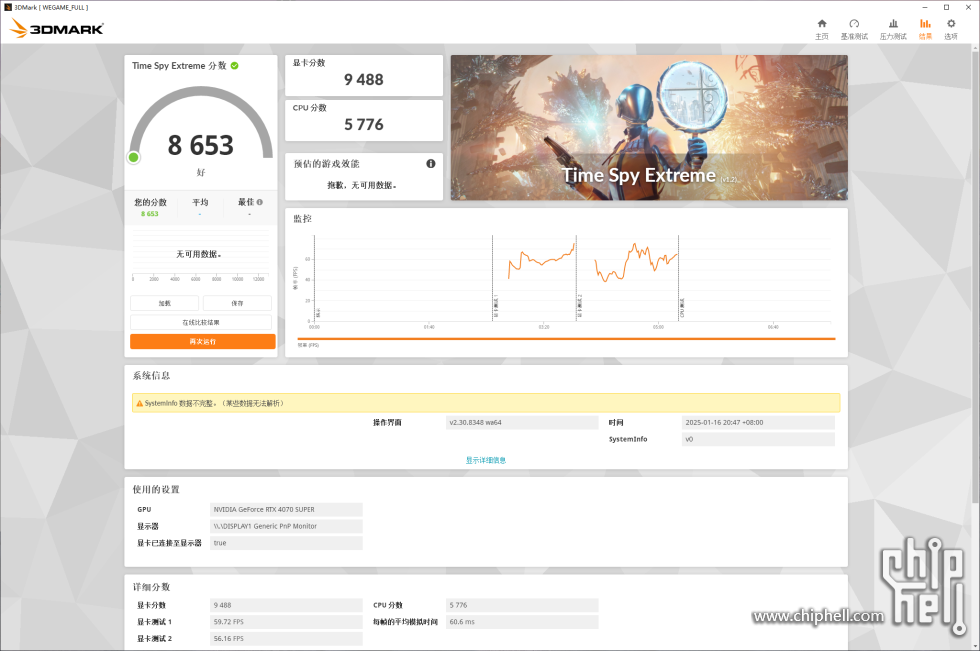
Task: Click the 好 rating under the score
Action: 201,172
